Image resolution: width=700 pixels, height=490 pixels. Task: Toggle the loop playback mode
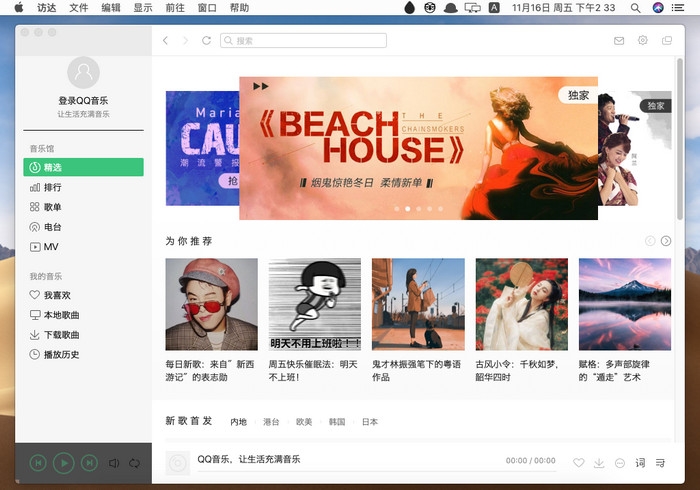pos(134,463)
